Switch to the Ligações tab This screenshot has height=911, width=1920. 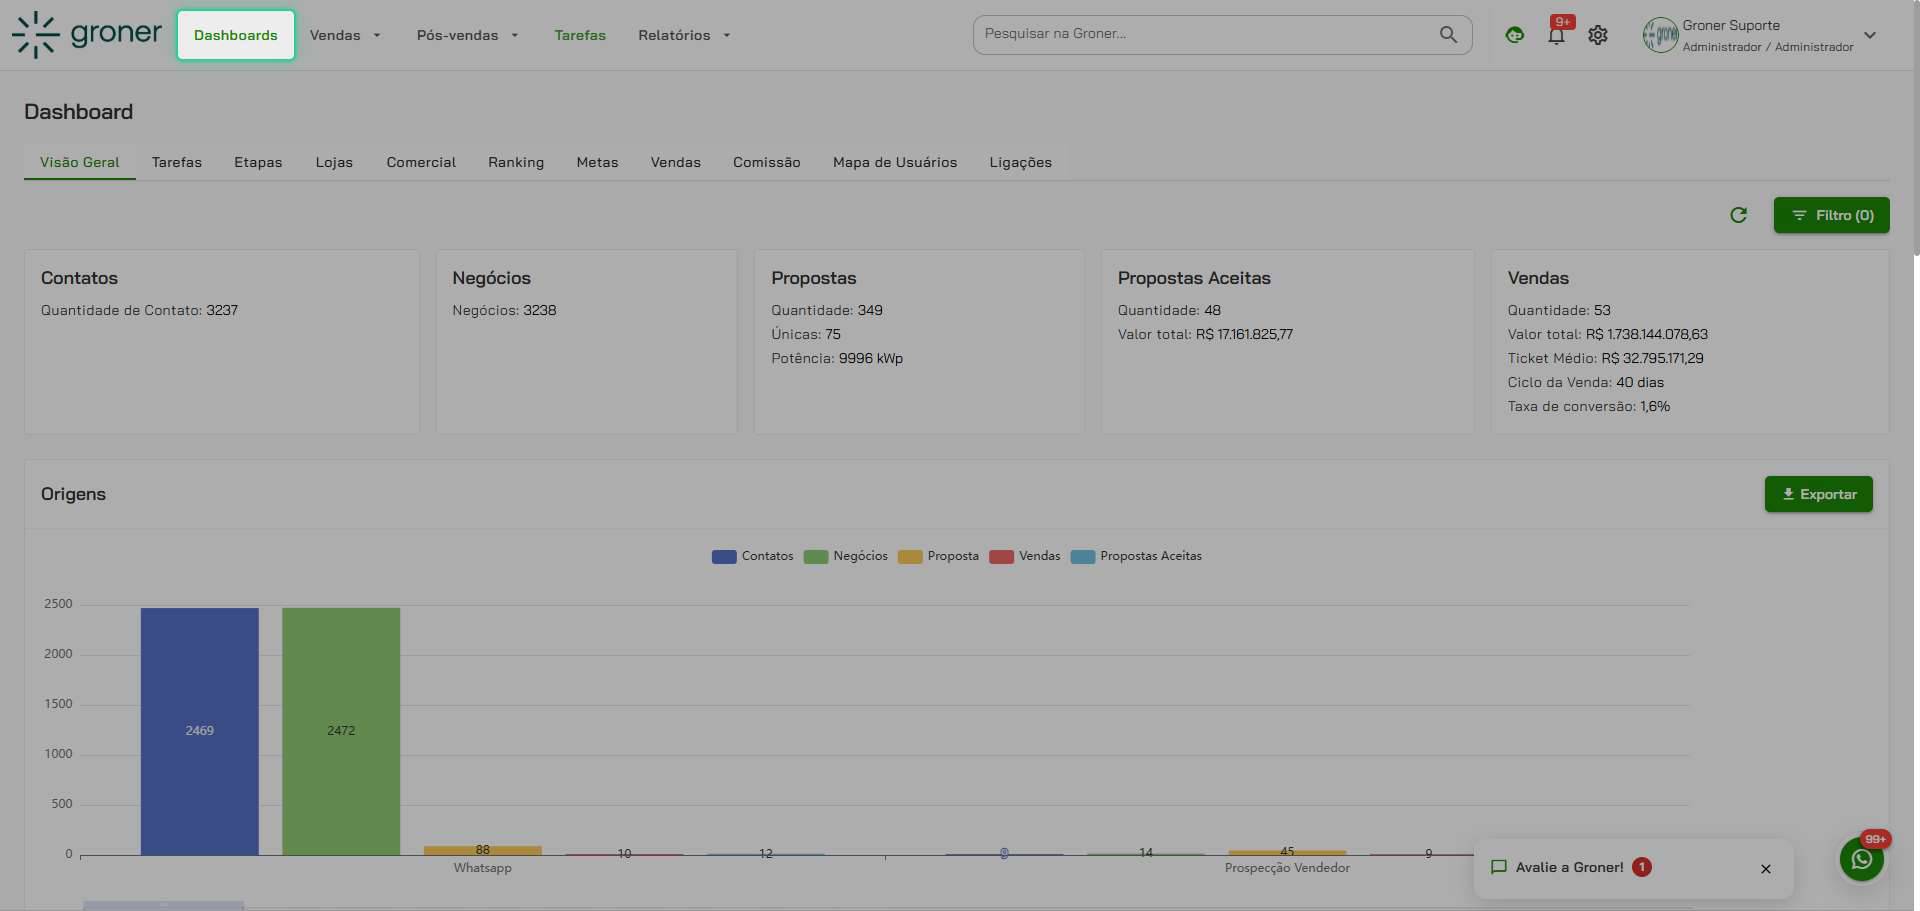click(1021, 162)
